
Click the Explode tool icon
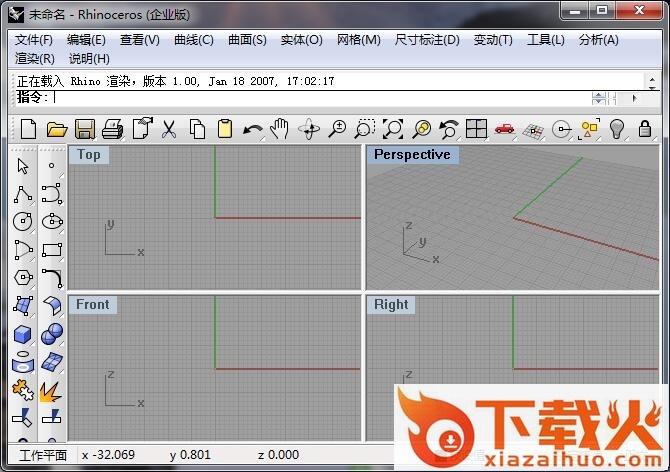[51, 392]
